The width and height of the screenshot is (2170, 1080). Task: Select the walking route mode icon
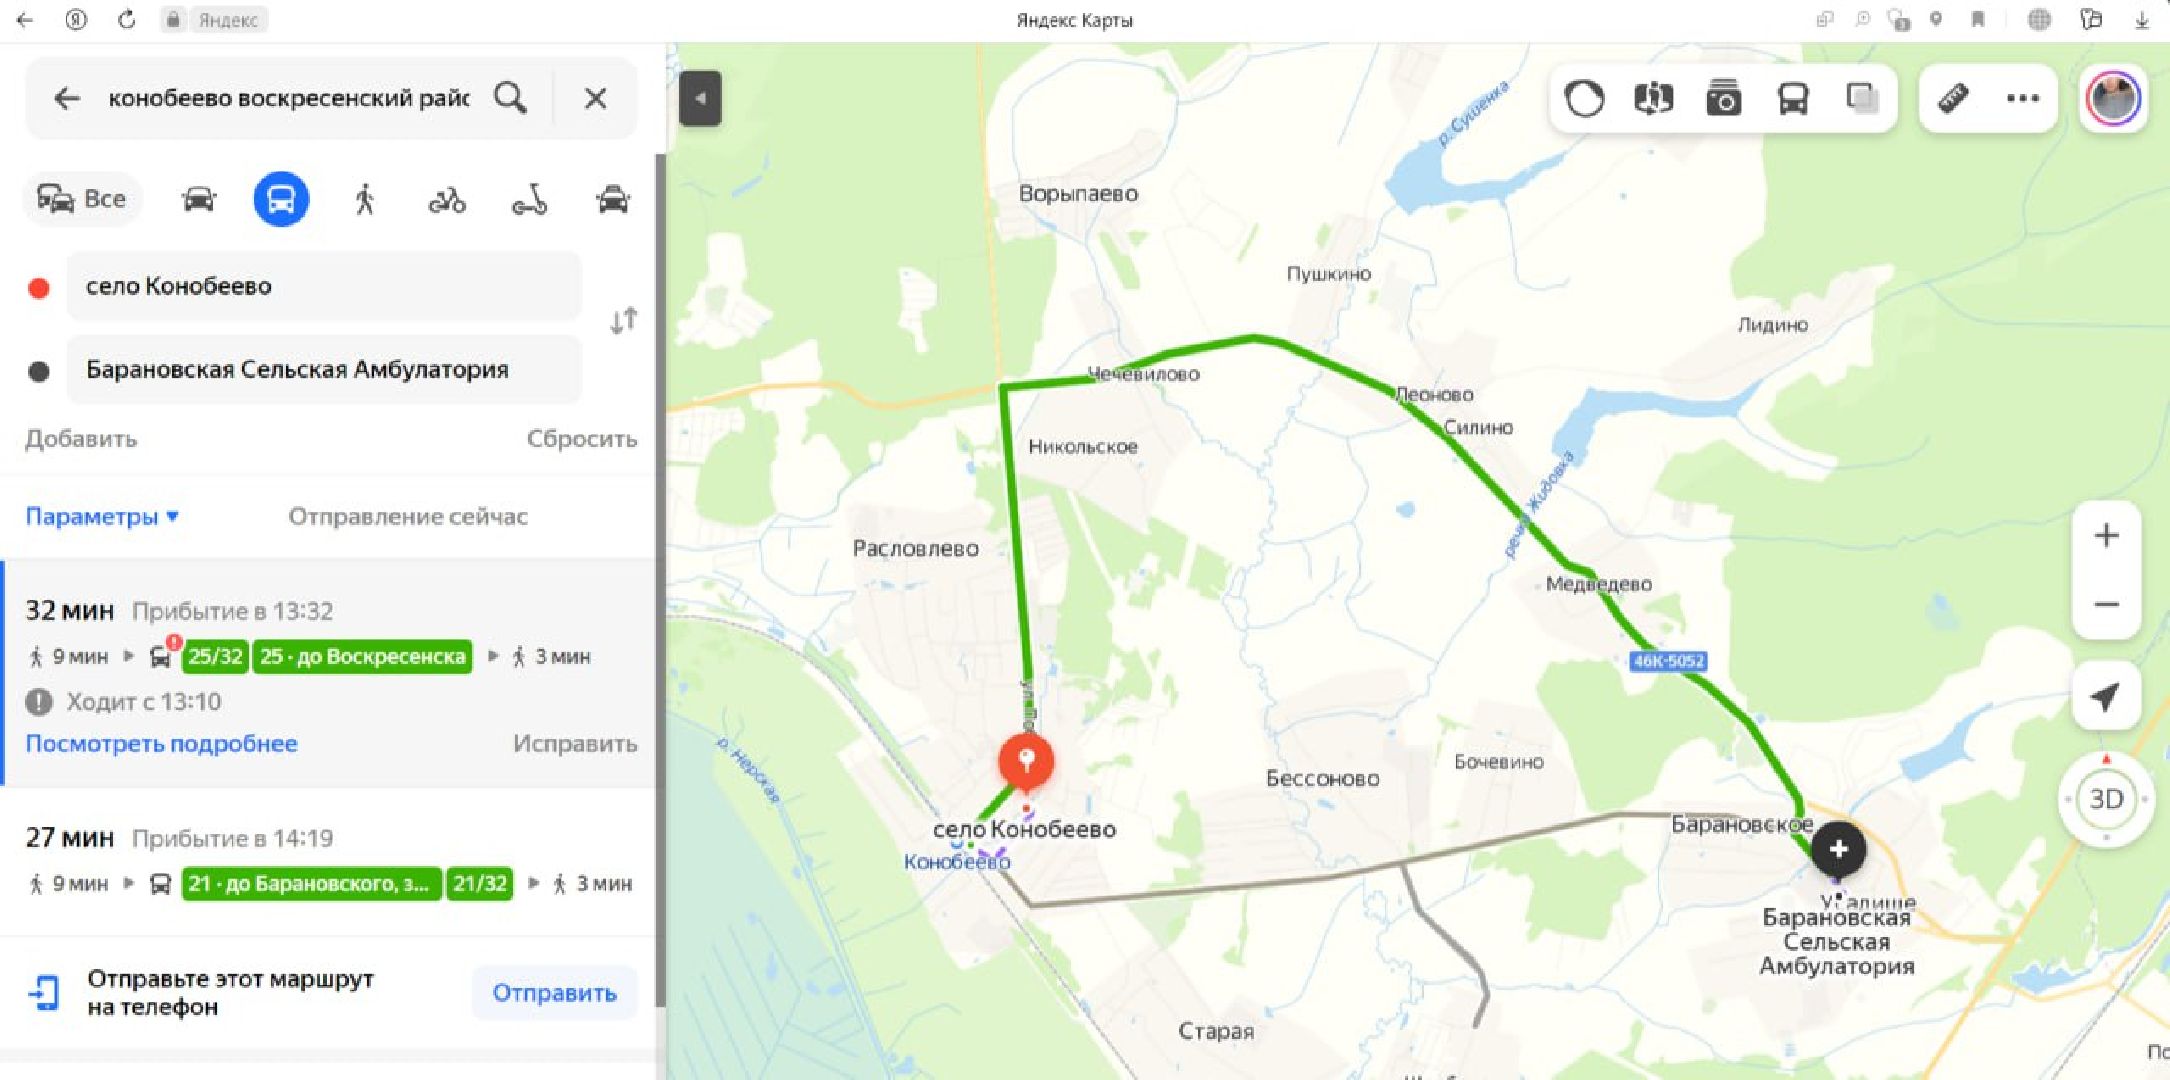[365, 199]
